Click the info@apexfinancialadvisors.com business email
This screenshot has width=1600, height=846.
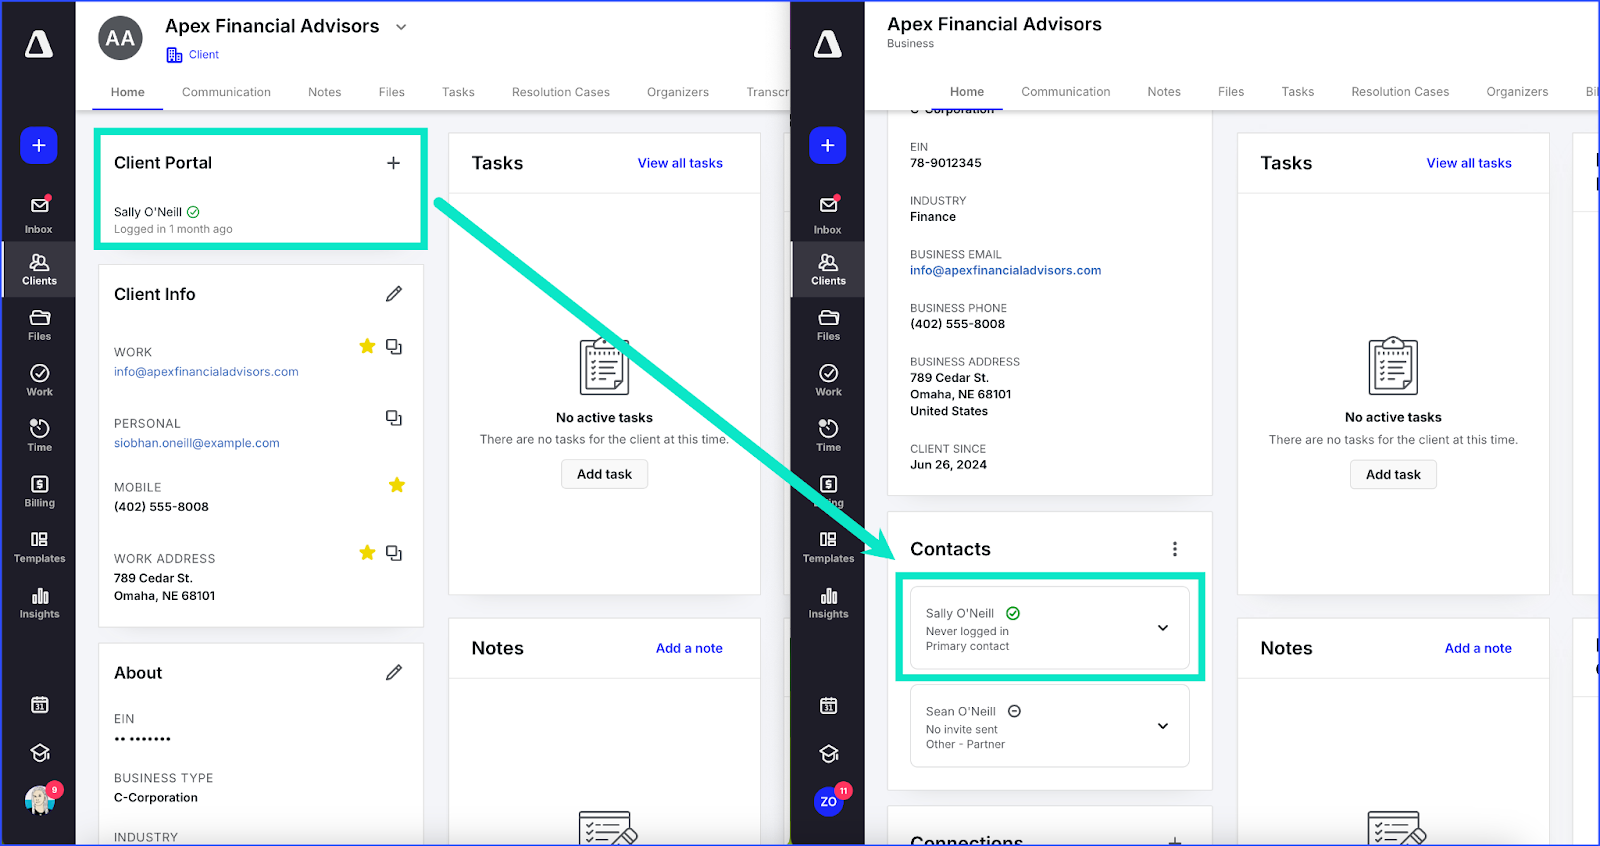pos(1005,271)
